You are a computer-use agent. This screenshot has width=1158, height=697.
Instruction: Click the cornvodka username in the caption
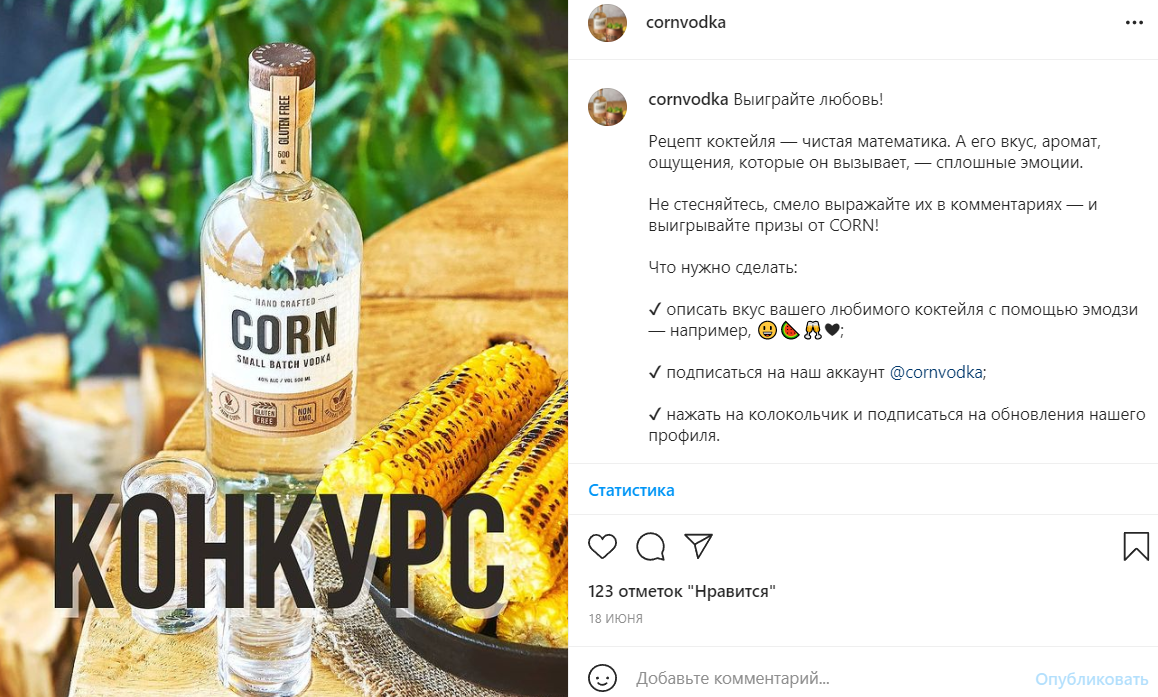[688, 99]
